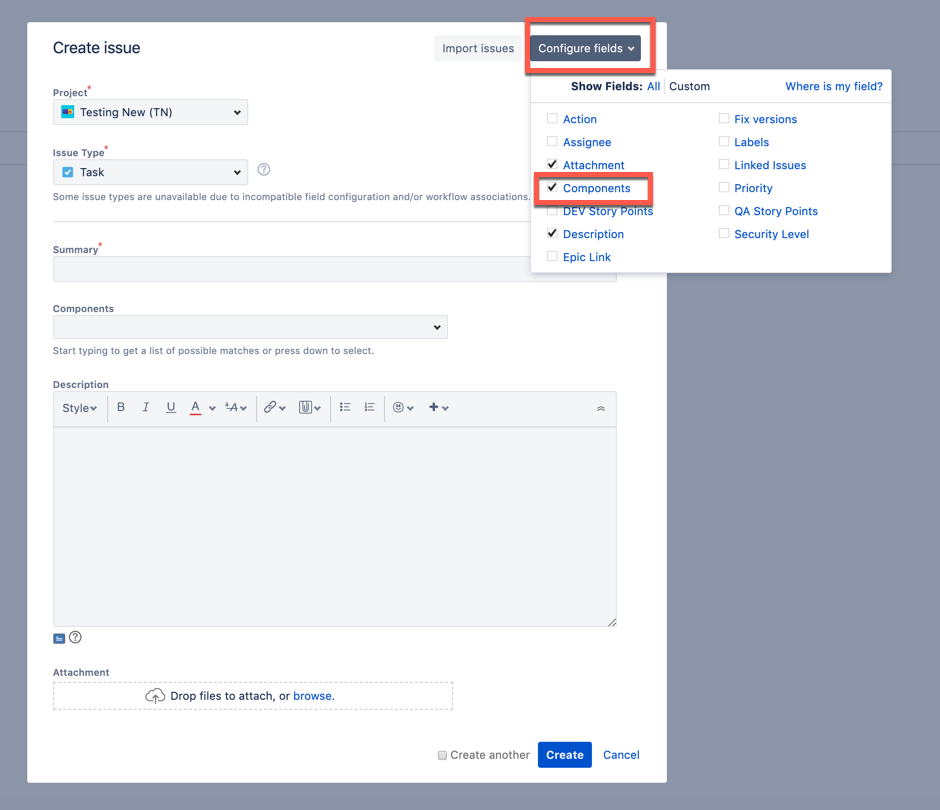Open the Where is my field? link

[x=834, y=86]
